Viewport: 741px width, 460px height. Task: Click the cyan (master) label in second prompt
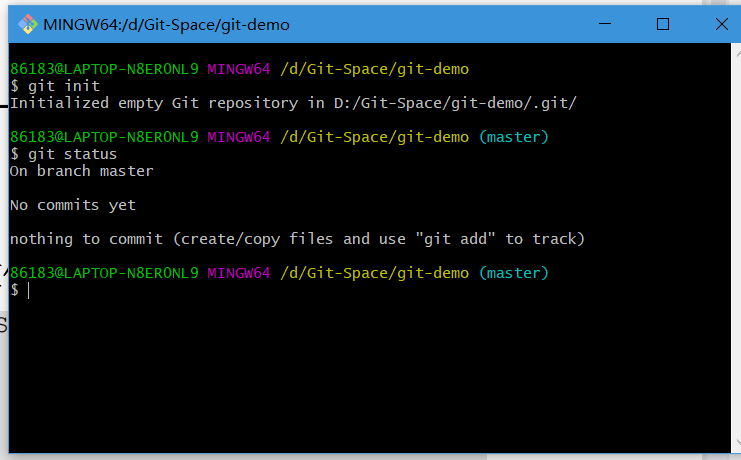pos(513,136)
